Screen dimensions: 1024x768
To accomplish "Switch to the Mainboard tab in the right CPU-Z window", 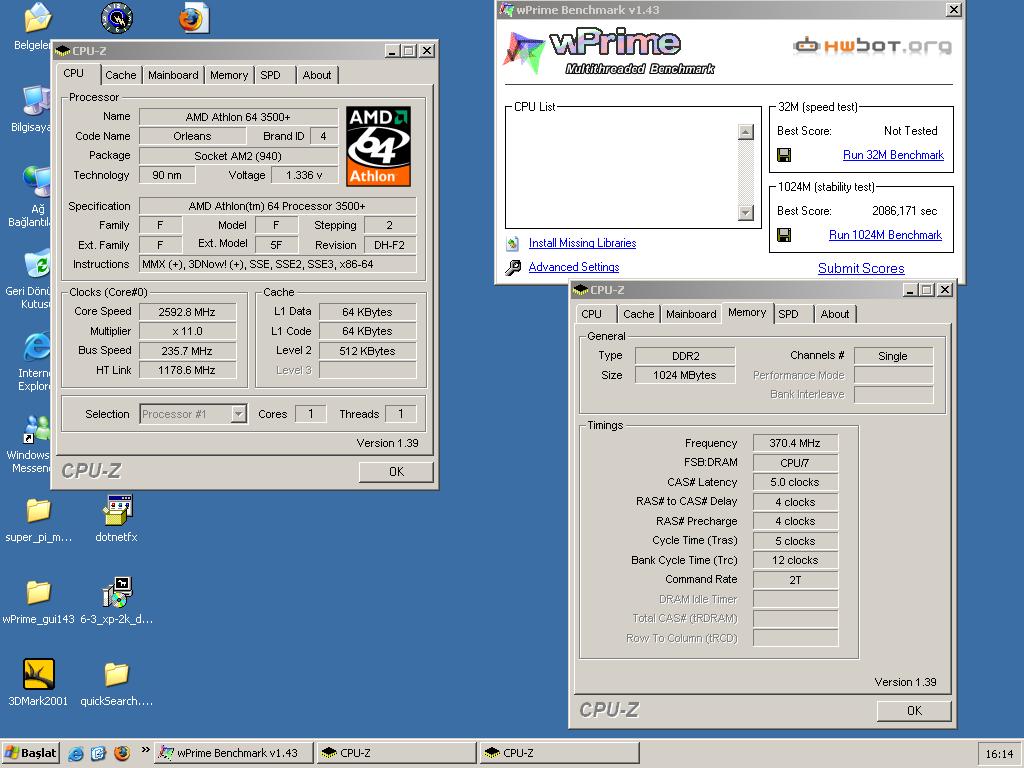I will (691, 314).
